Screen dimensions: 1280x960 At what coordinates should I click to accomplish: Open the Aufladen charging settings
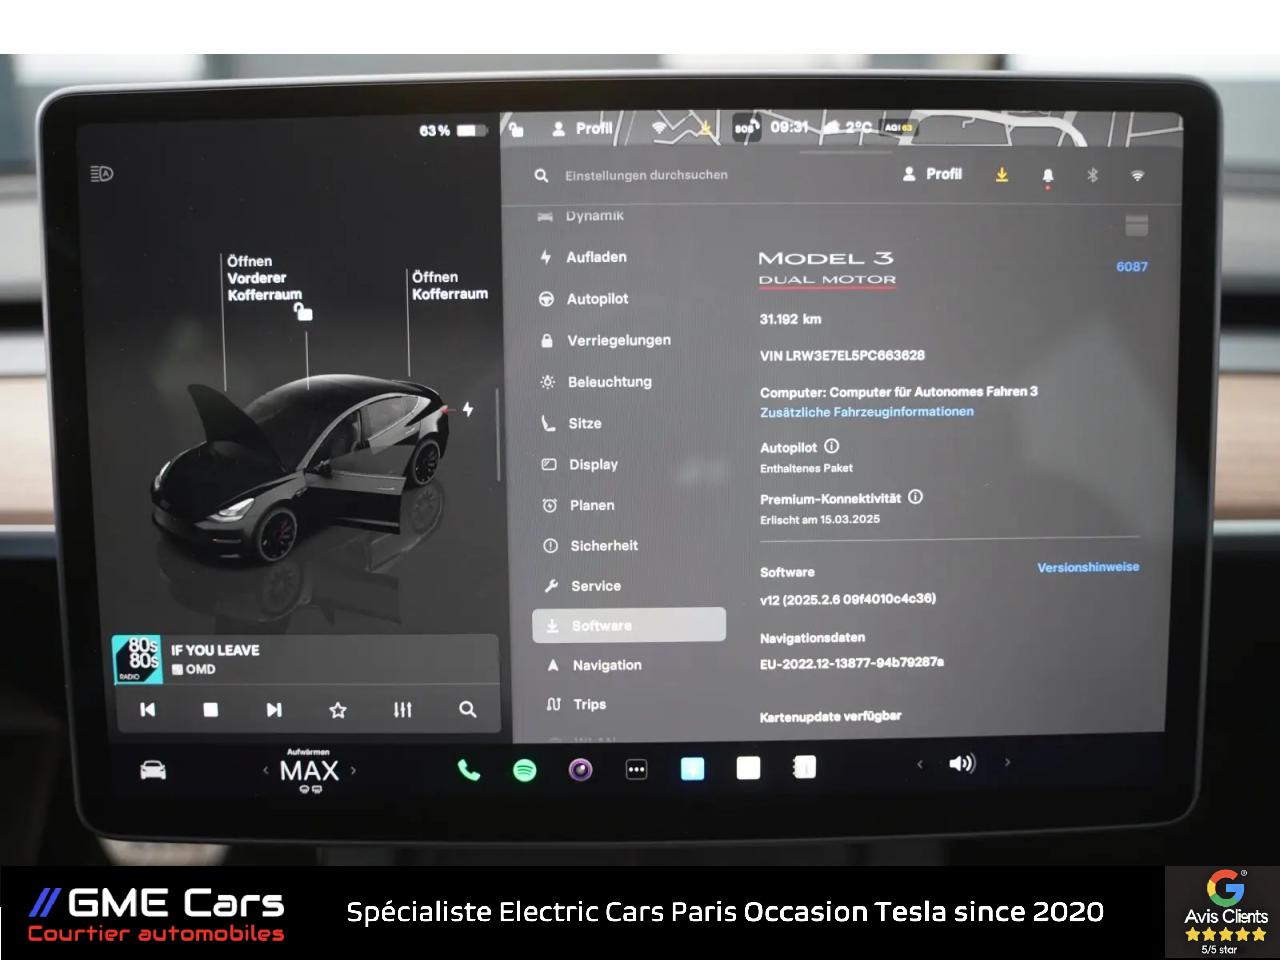pos(584,257)
